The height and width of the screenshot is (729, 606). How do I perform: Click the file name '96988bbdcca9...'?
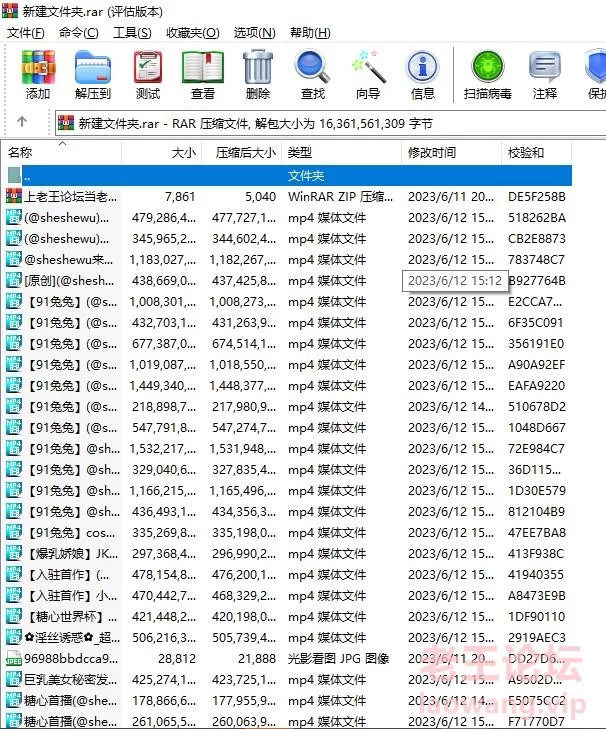pos(71,659)
